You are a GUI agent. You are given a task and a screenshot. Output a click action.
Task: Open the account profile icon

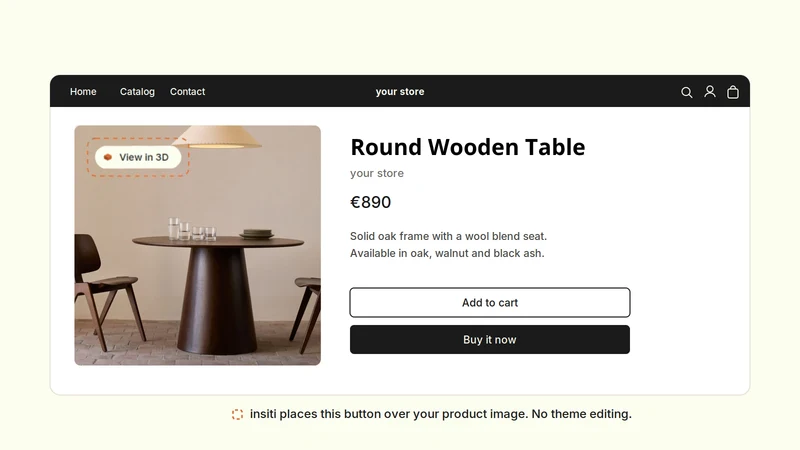tap(710, 92)
